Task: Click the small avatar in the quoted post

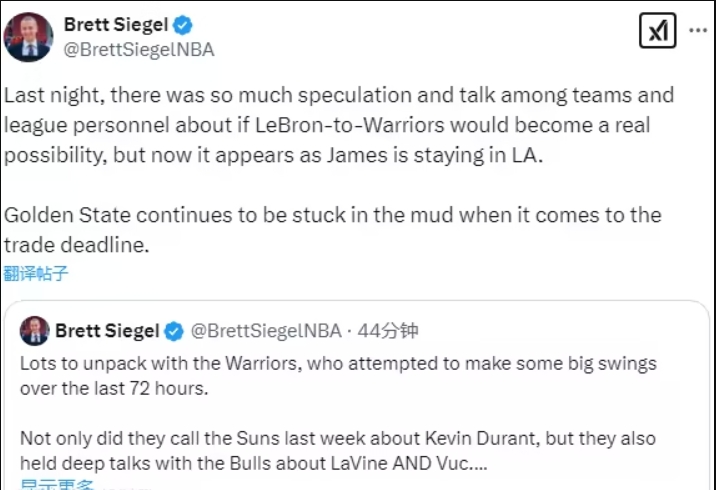Action: (34, 331)
